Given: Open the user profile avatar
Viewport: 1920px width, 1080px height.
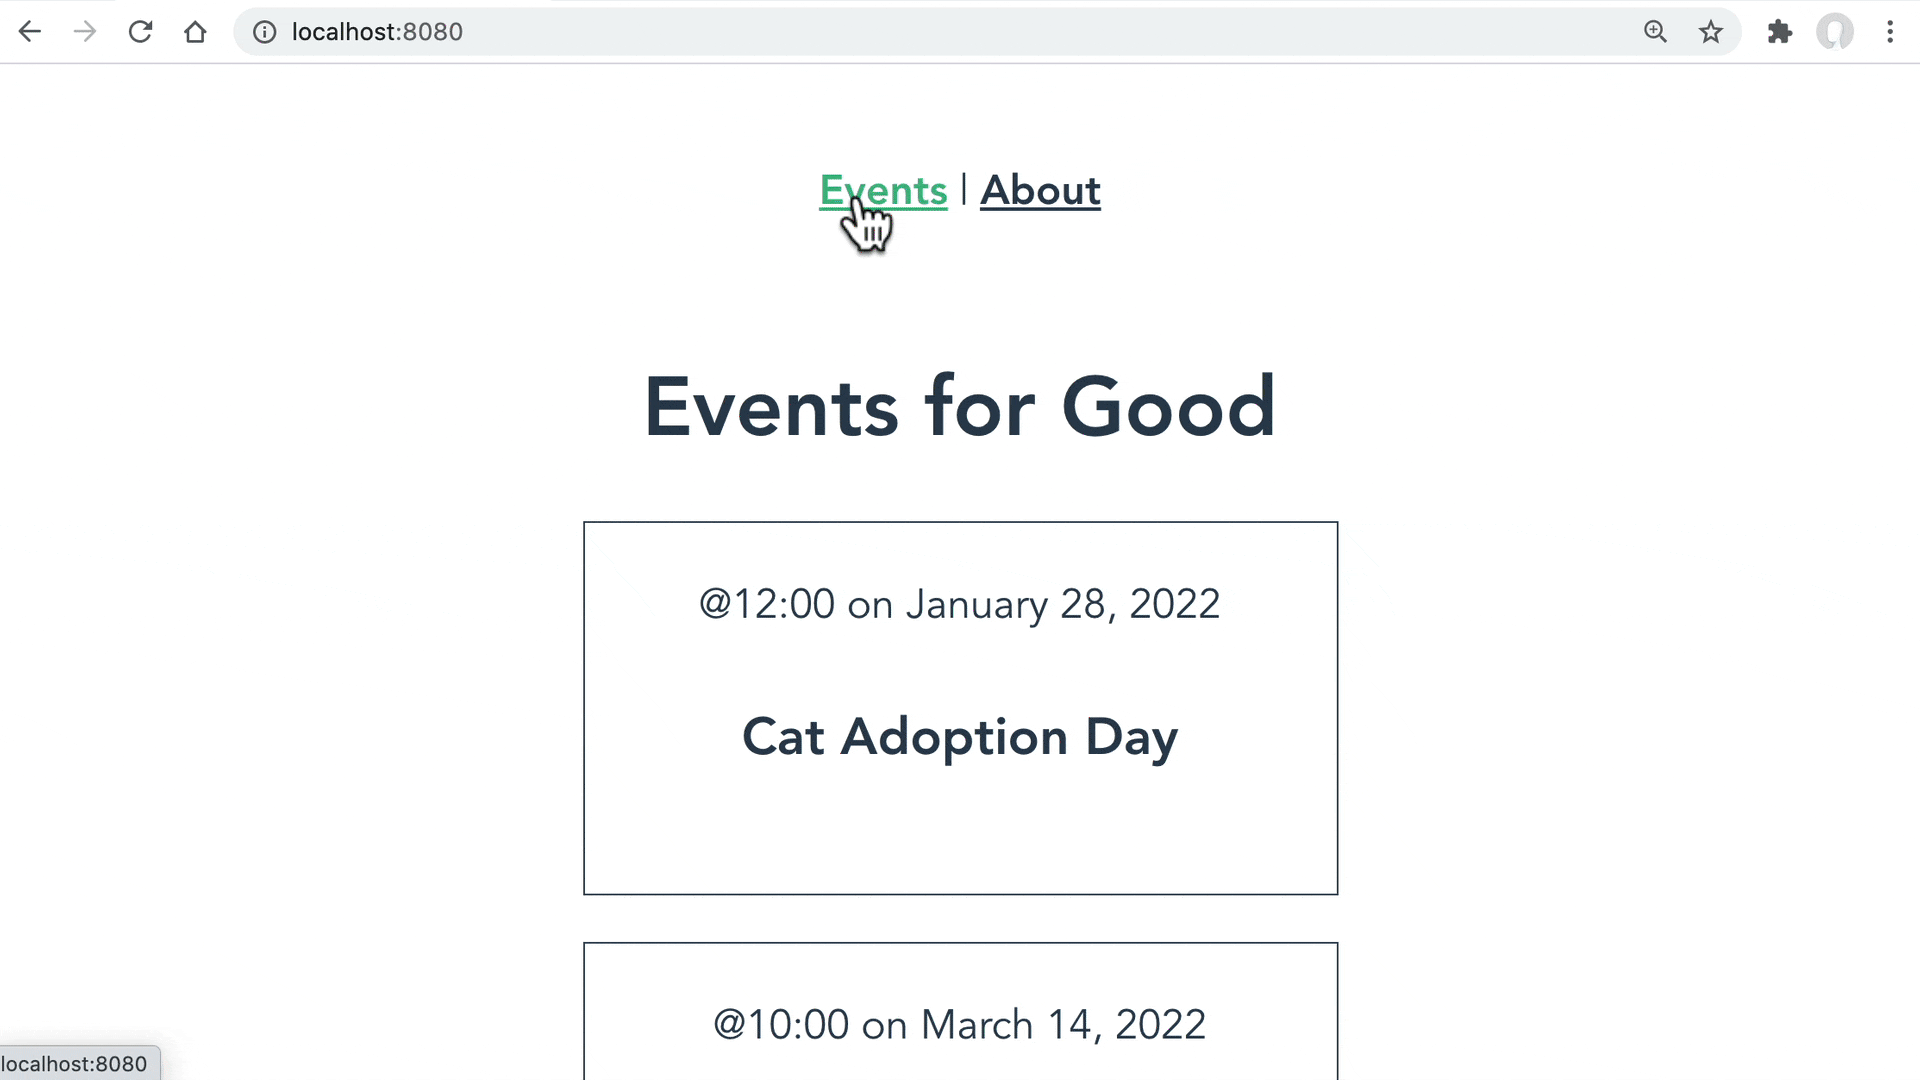Looking at the screenshot, I should [1835, 32].
